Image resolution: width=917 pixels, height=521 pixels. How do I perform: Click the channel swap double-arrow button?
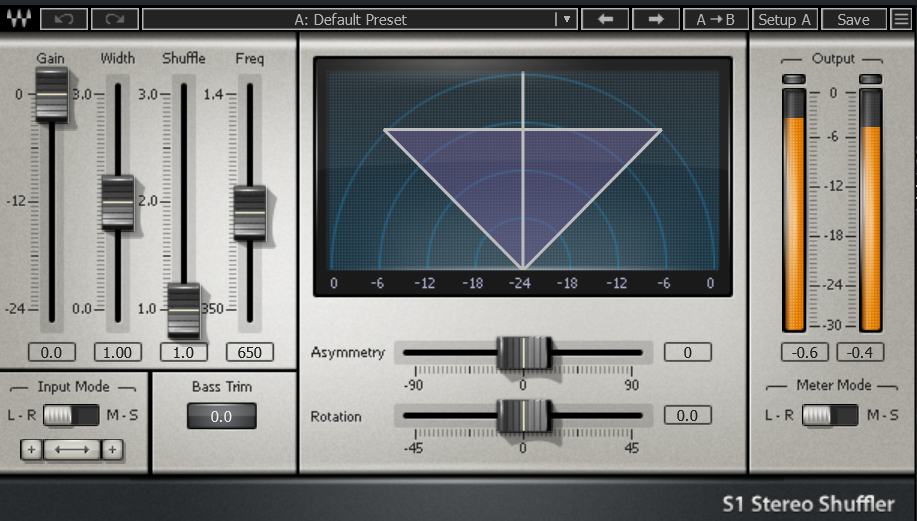(x=71, y=449)
